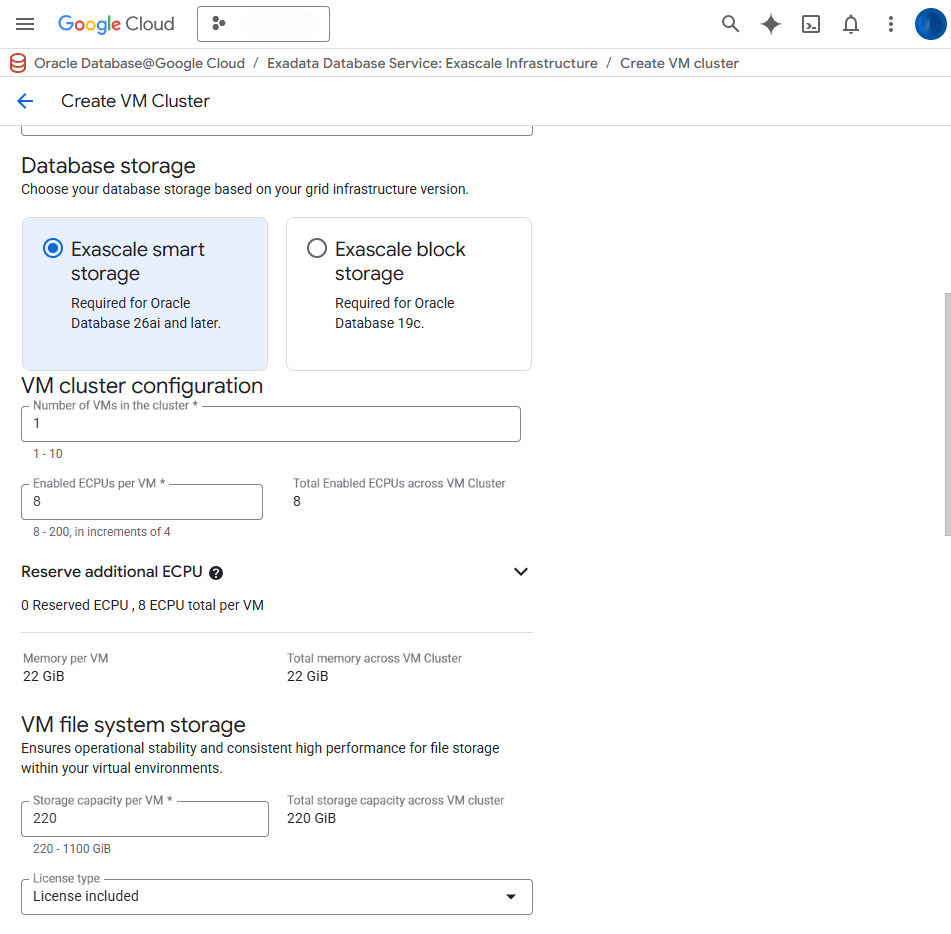The width and height of the screenshot is (951, 934).
Task: Open the project picker dropdown
Action: click(263, 23)
